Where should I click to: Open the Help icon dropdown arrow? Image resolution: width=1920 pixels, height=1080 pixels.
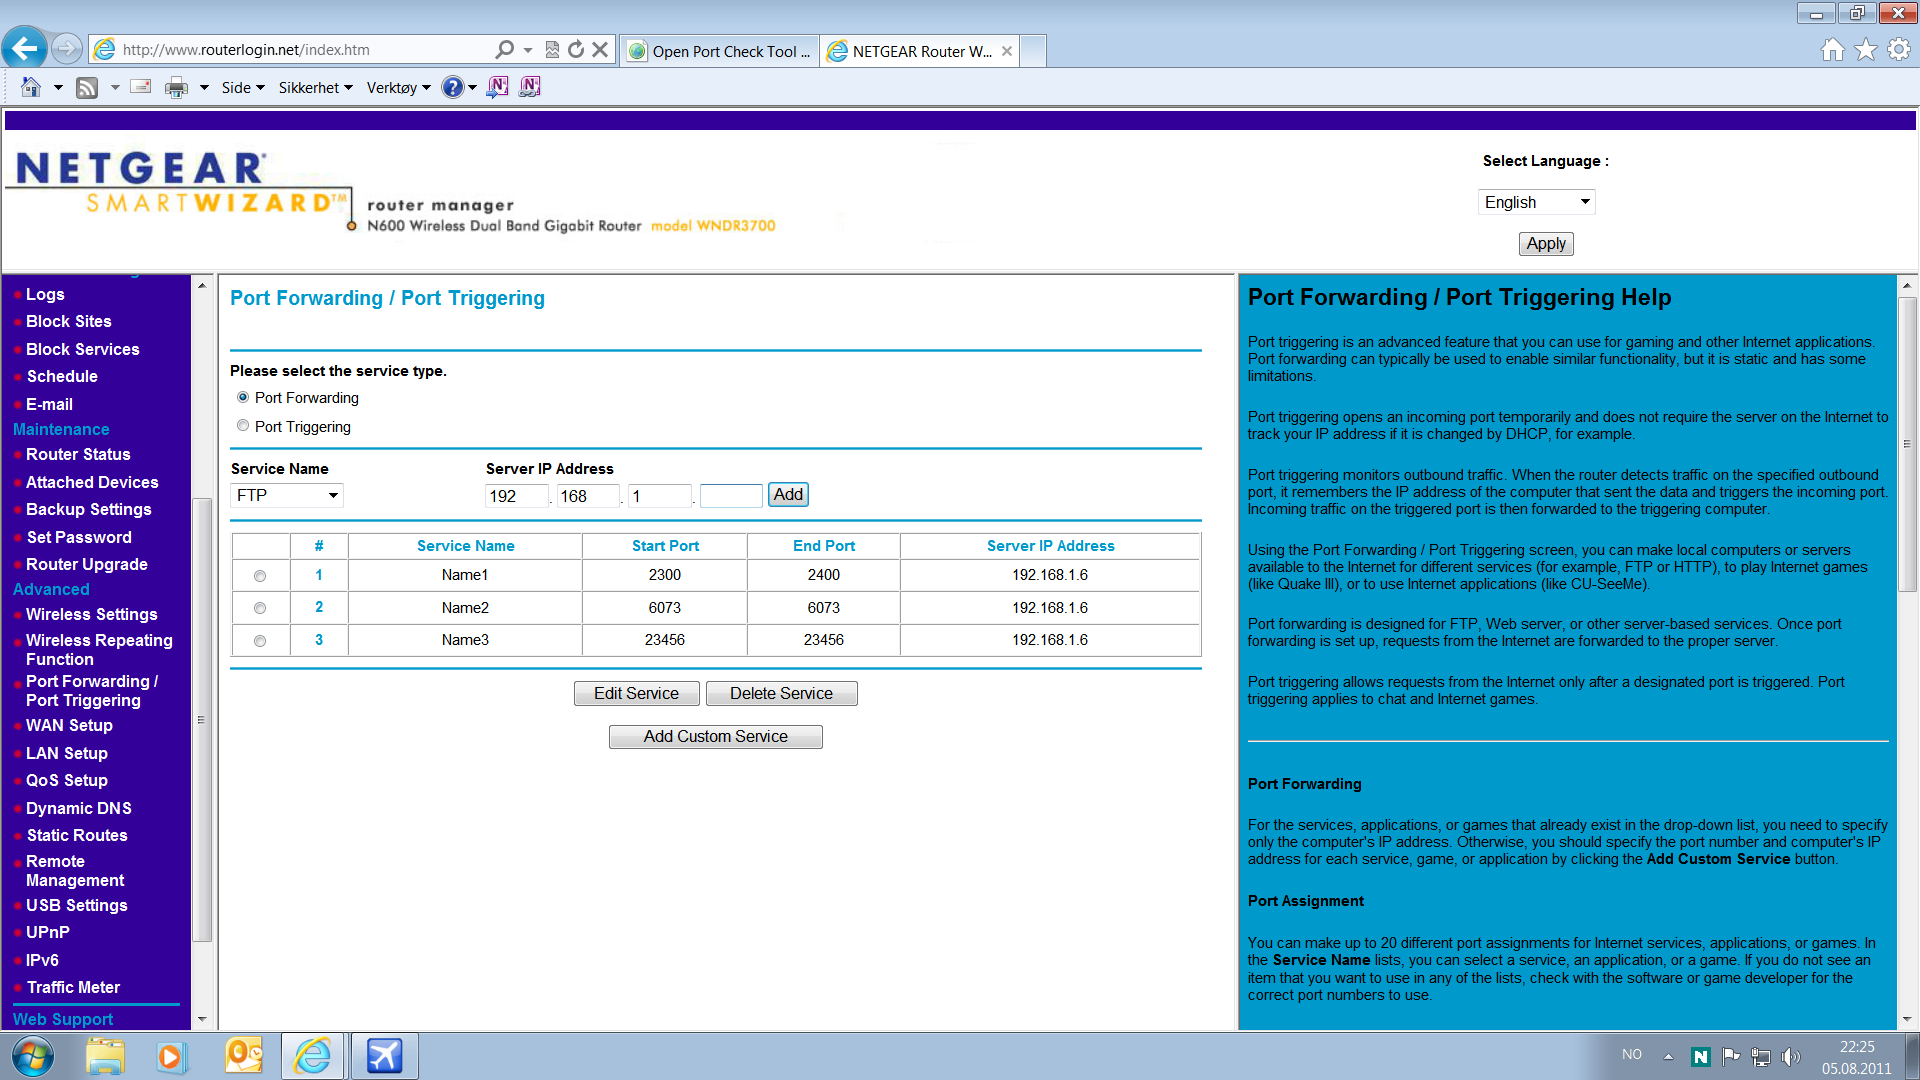472,88
